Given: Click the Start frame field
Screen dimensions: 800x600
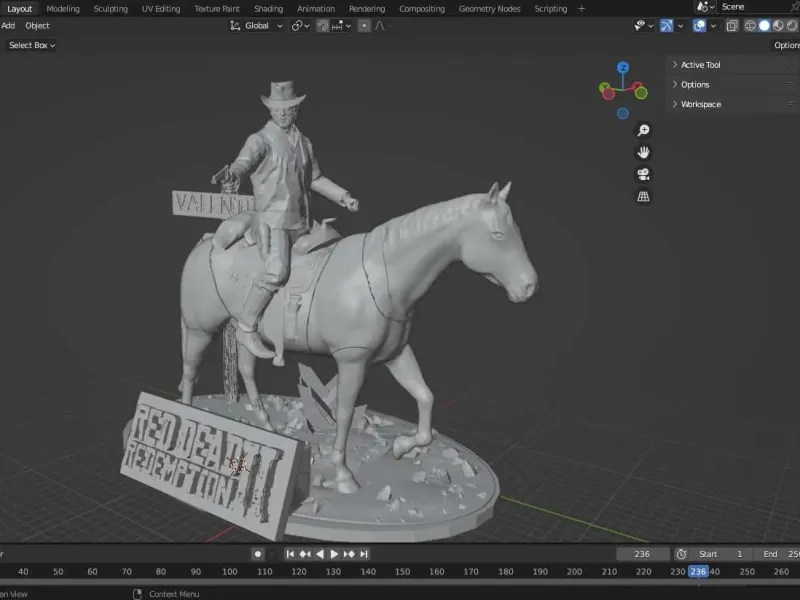Looking at the screenshot, I should point(722,554).
